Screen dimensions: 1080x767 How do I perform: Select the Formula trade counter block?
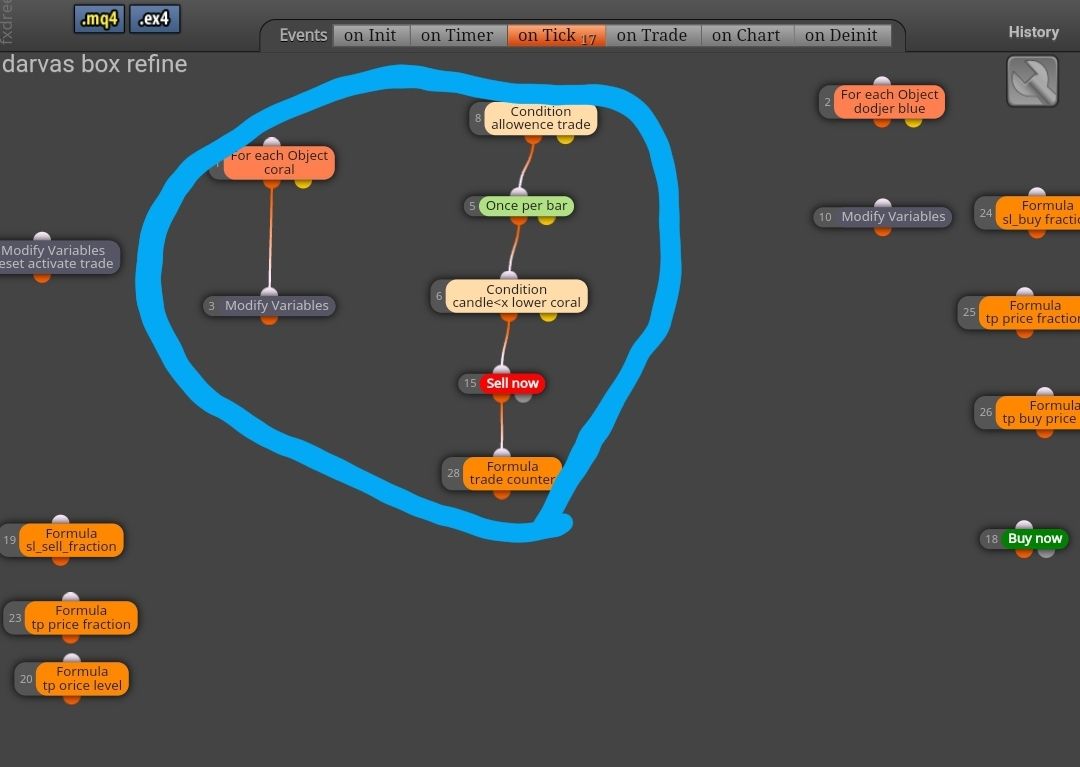tap(512, 473)
